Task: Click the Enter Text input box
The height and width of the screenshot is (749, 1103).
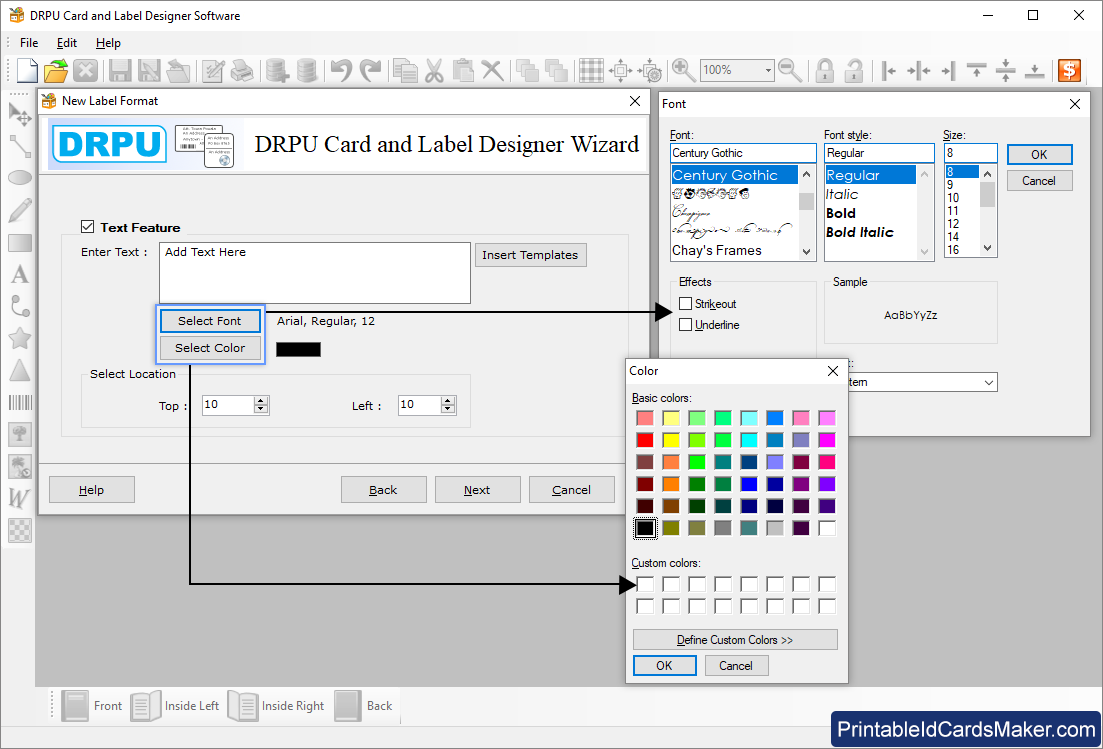Action: pos(314,273)
